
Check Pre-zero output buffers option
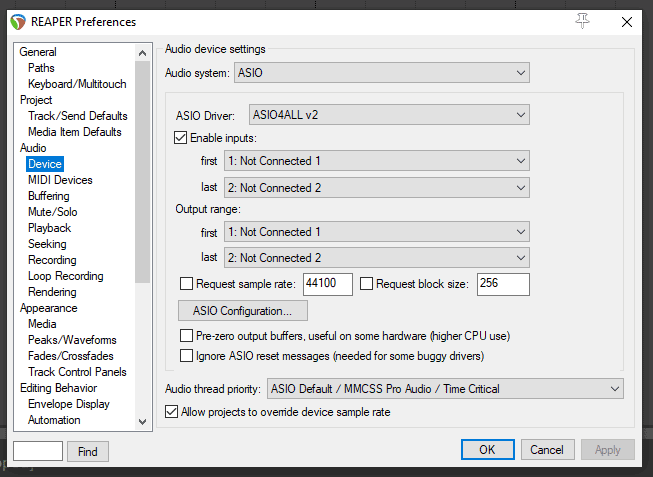point(186,336)
